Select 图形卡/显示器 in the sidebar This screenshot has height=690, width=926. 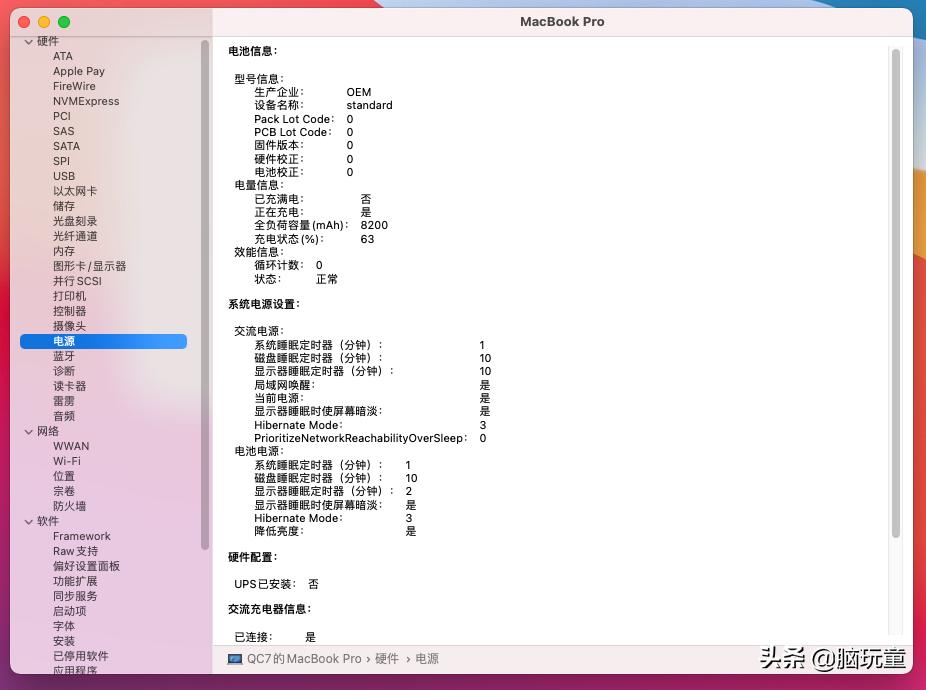tap(89, 266)
